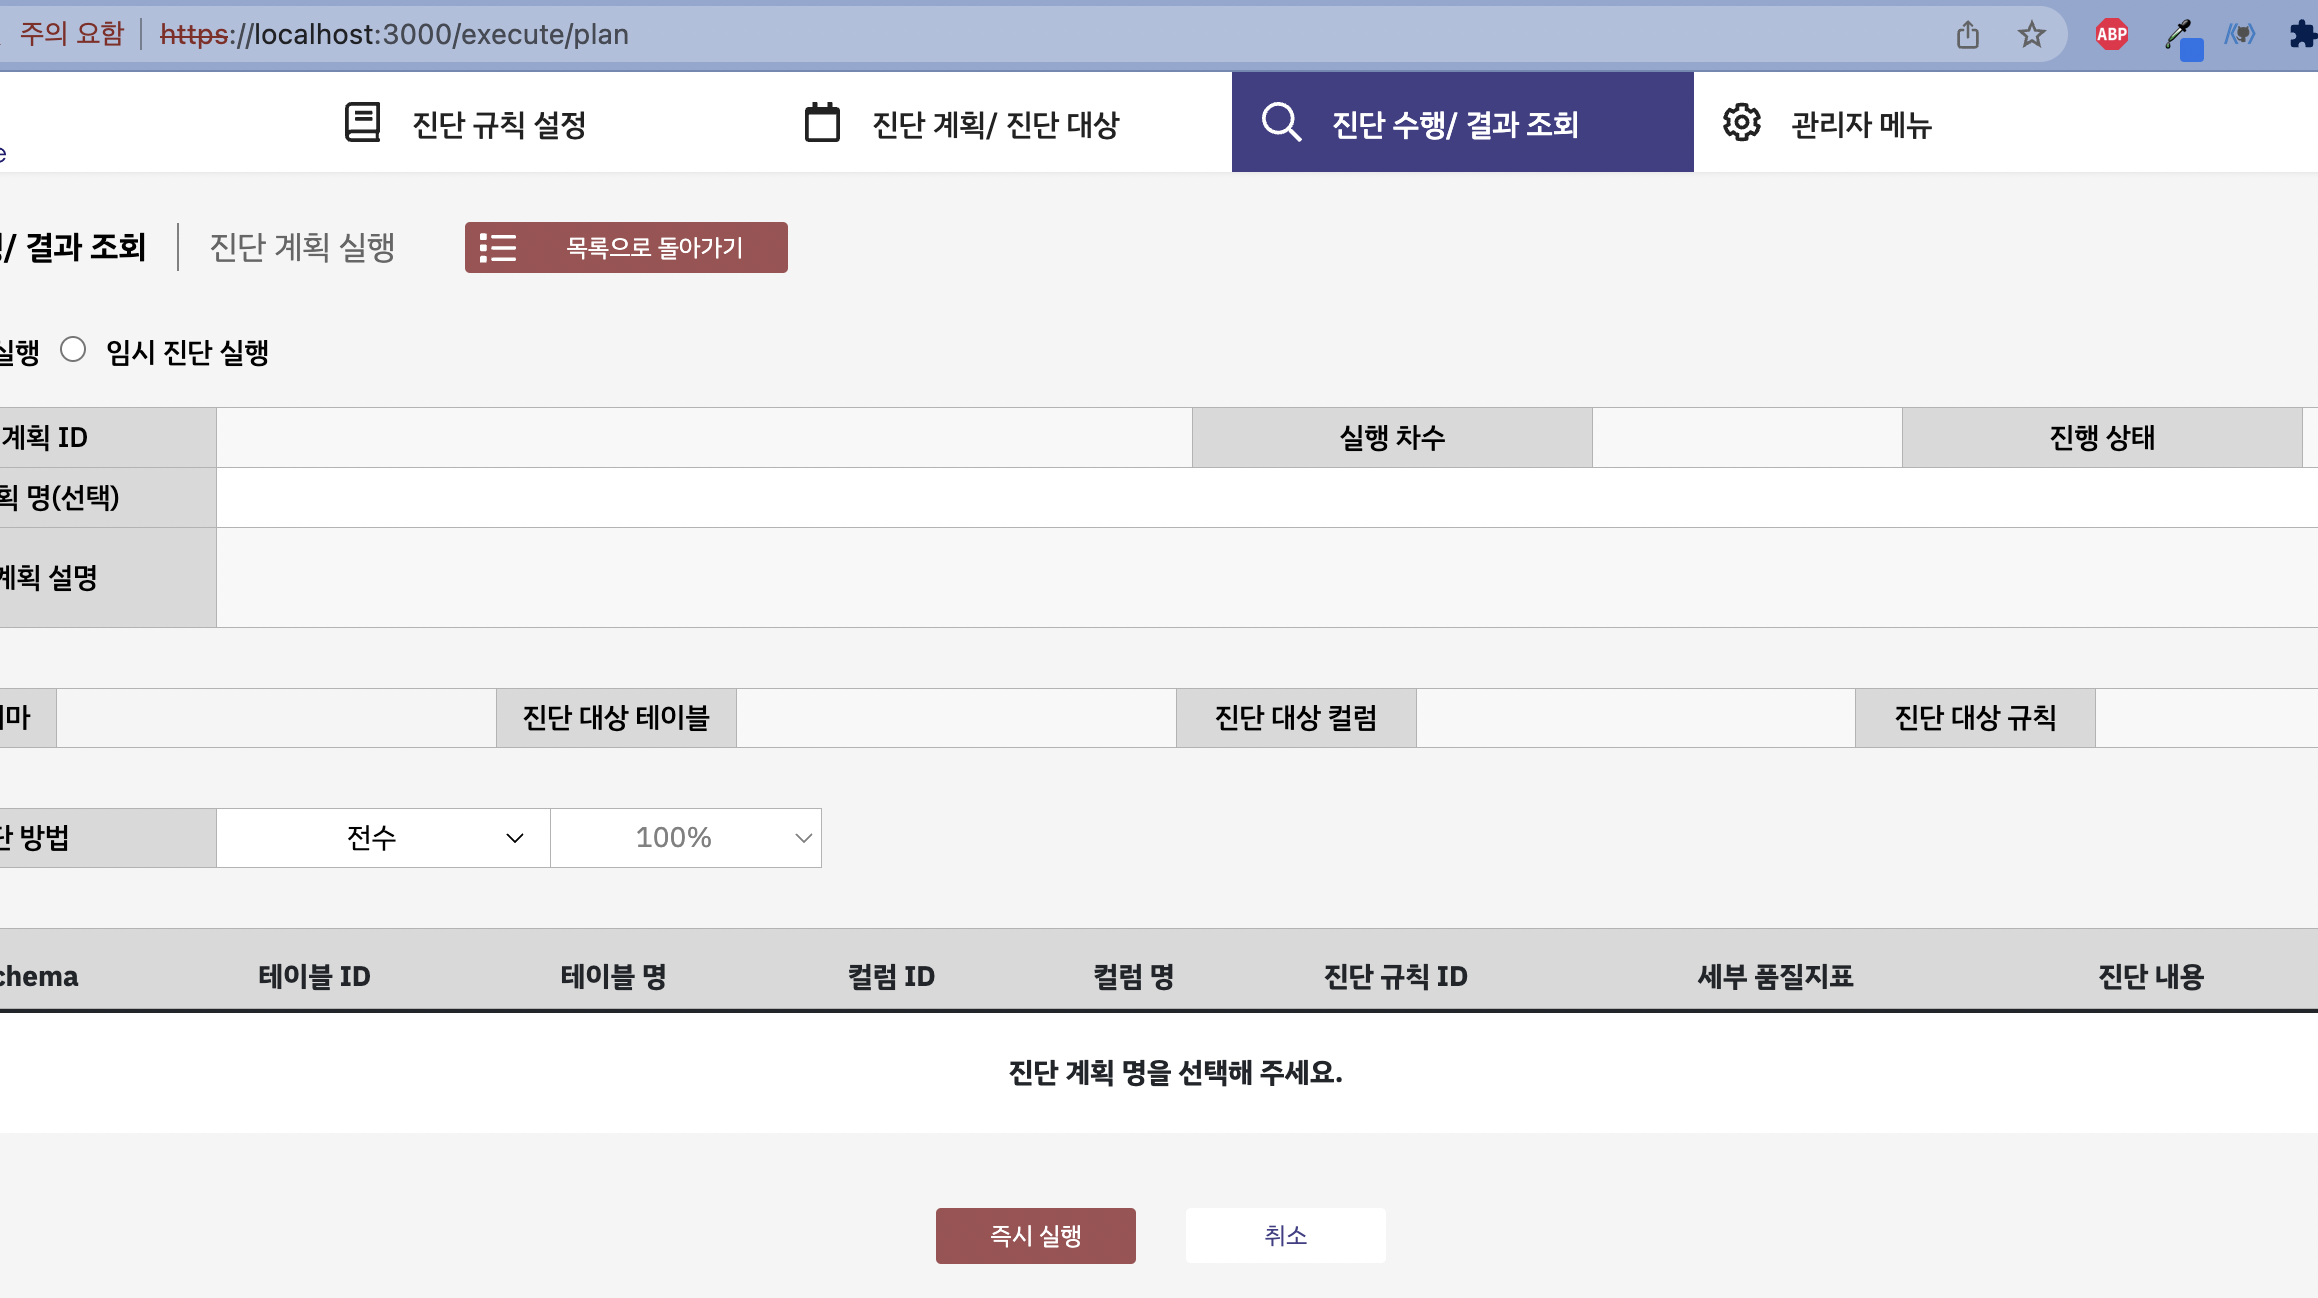This screenshot has width=2318, height=1298.
Task: Click the magnifier icon in active tab
Action: tap(1281, 123)
